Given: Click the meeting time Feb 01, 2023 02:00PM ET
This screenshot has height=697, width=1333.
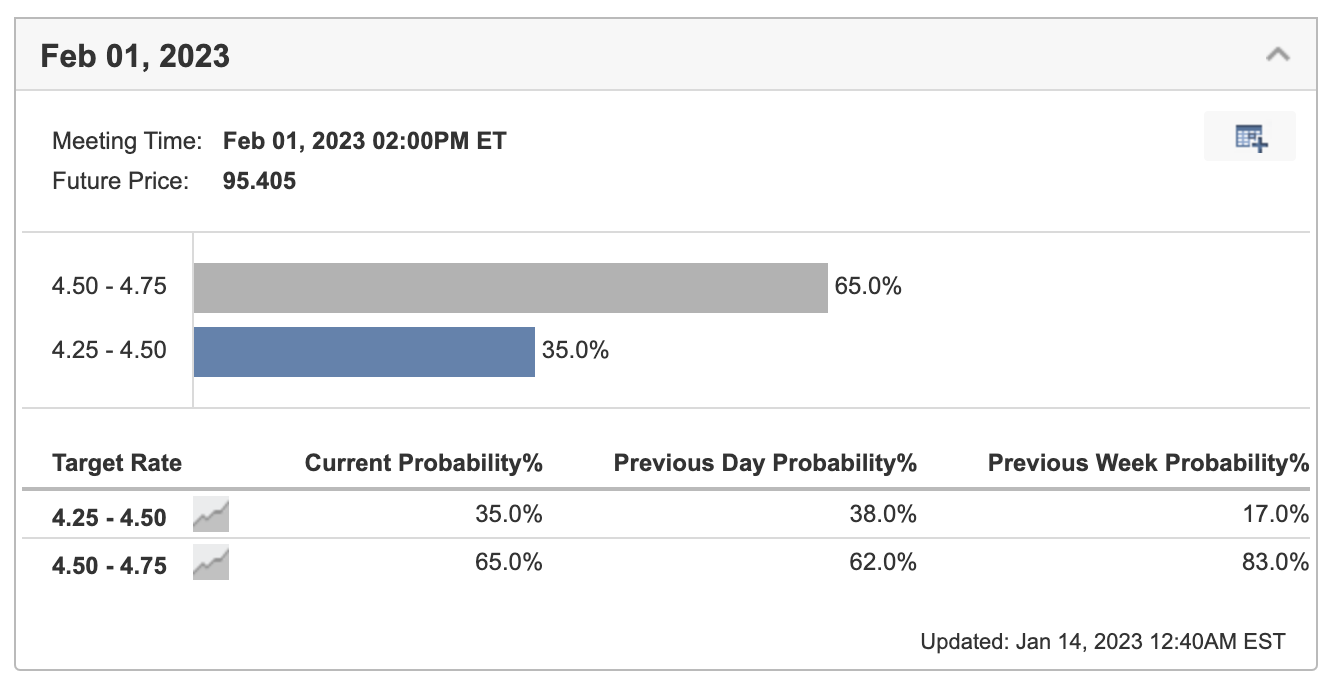Looking at the screenshot, I should coord(365,141).
